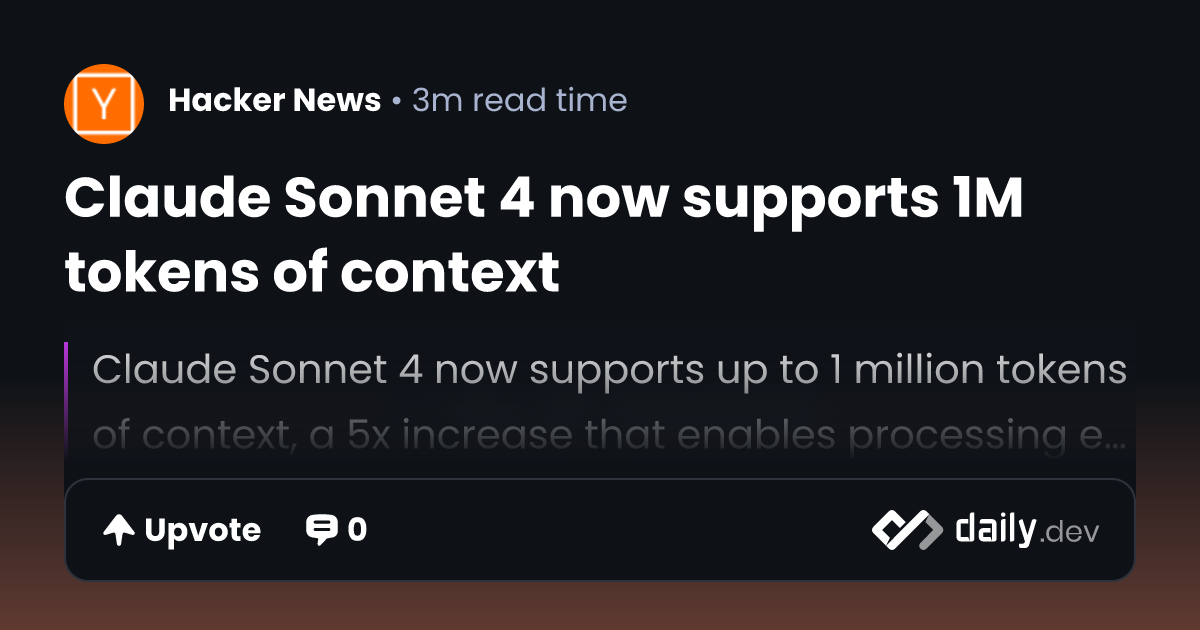
Task: Open the Hacker News source name
Action: (x=275, y=100)
